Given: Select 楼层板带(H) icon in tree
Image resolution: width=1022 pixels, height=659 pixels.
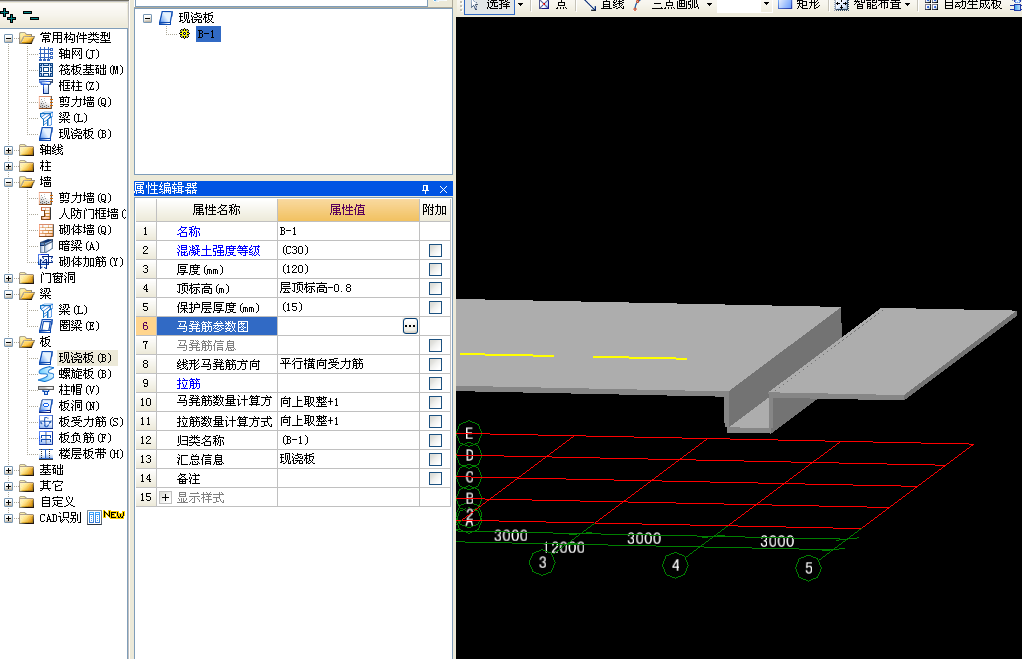Looking at the screenshot, I should [x=46, y=454].
